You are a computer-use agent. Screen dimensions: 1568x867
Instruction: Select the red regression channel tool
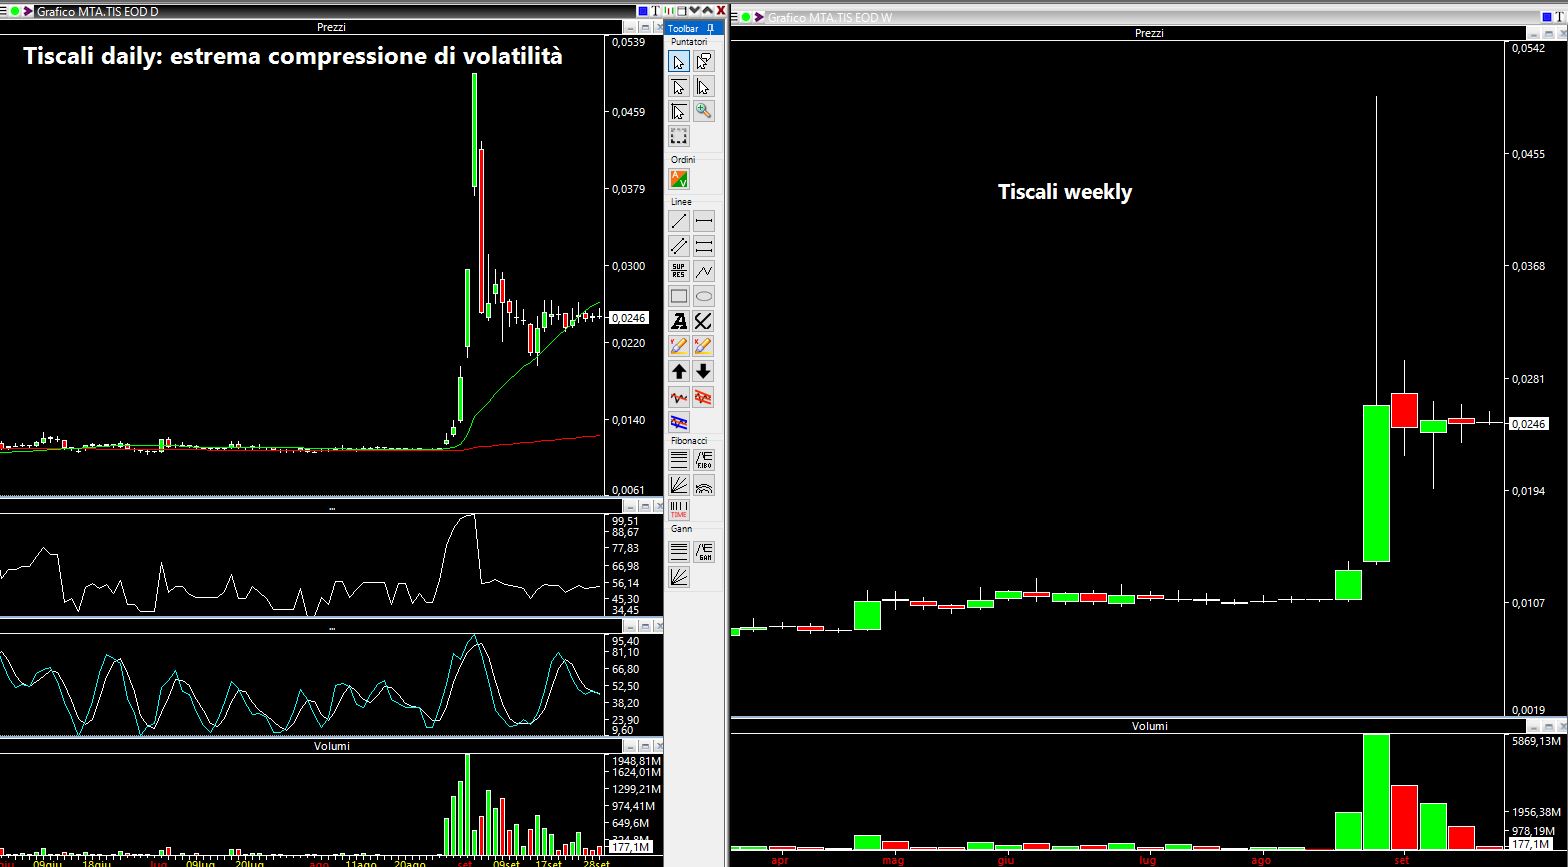tap(704, 397)
